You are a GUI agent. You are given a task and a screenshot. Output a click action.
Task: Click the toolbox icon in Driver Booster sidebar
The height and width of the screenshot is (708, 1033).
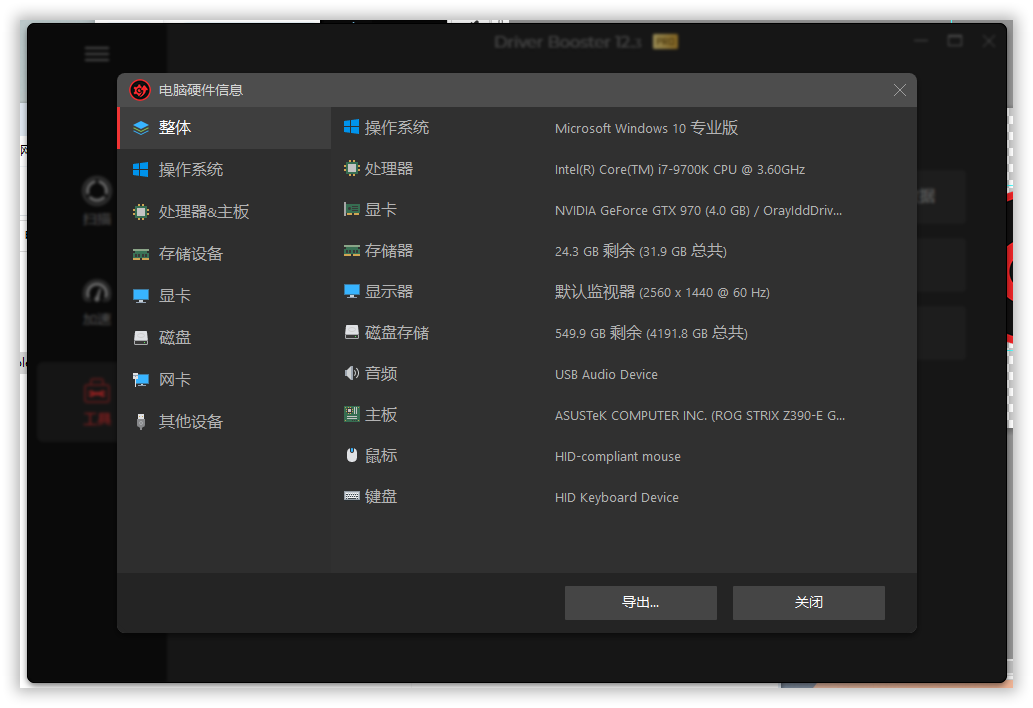[x=97, y=391]
